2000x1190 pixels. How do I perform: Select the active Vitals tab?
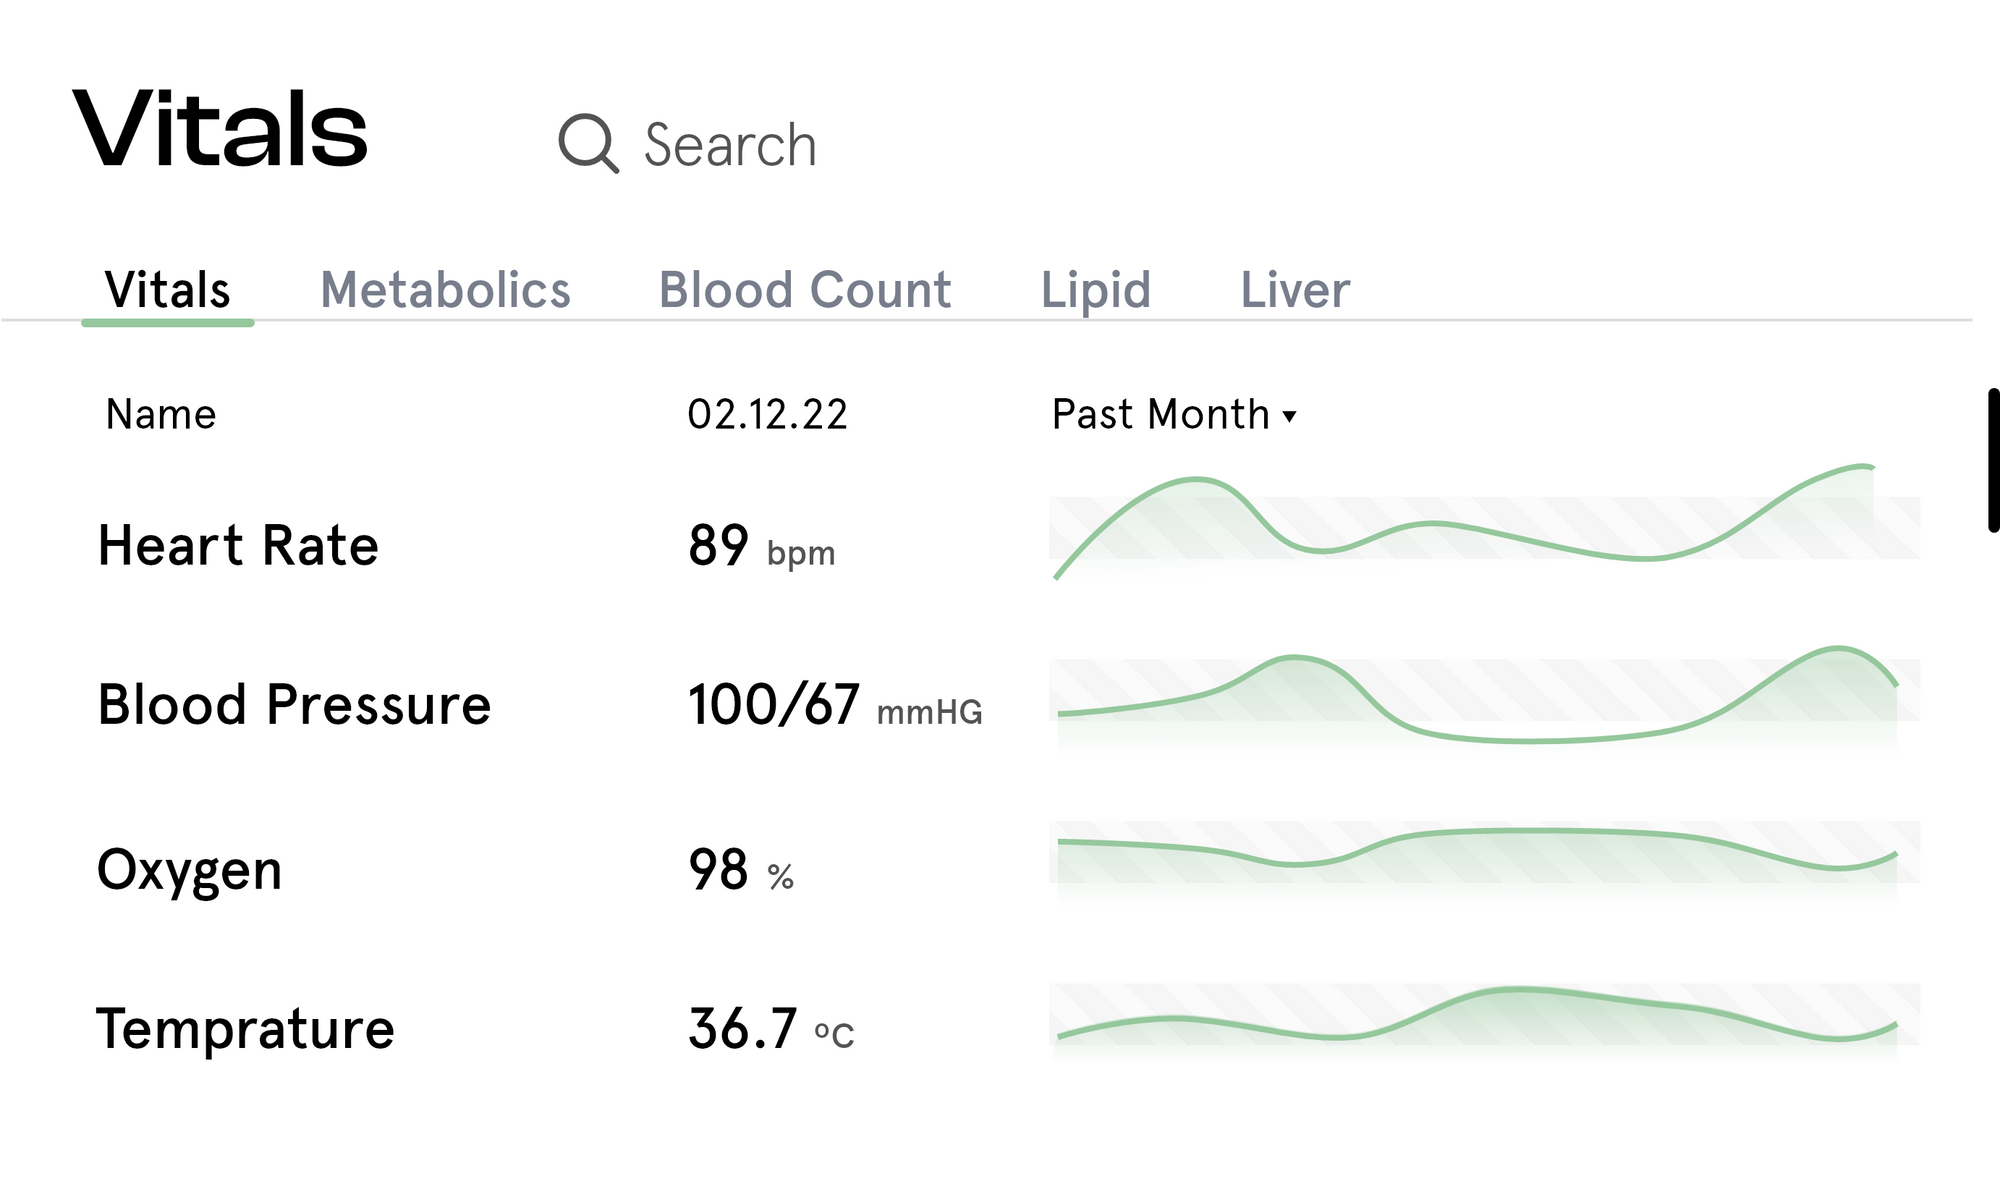[168, 291]
